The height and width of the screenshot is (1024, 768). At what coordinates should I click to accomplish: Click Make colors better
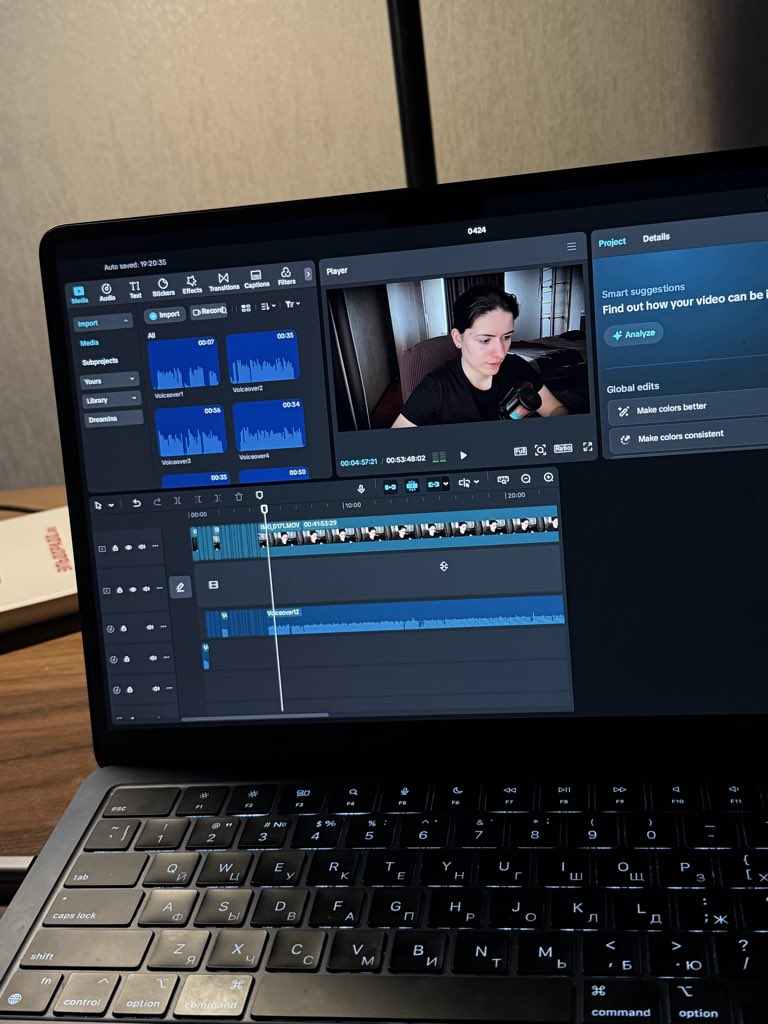click(687, 408)
